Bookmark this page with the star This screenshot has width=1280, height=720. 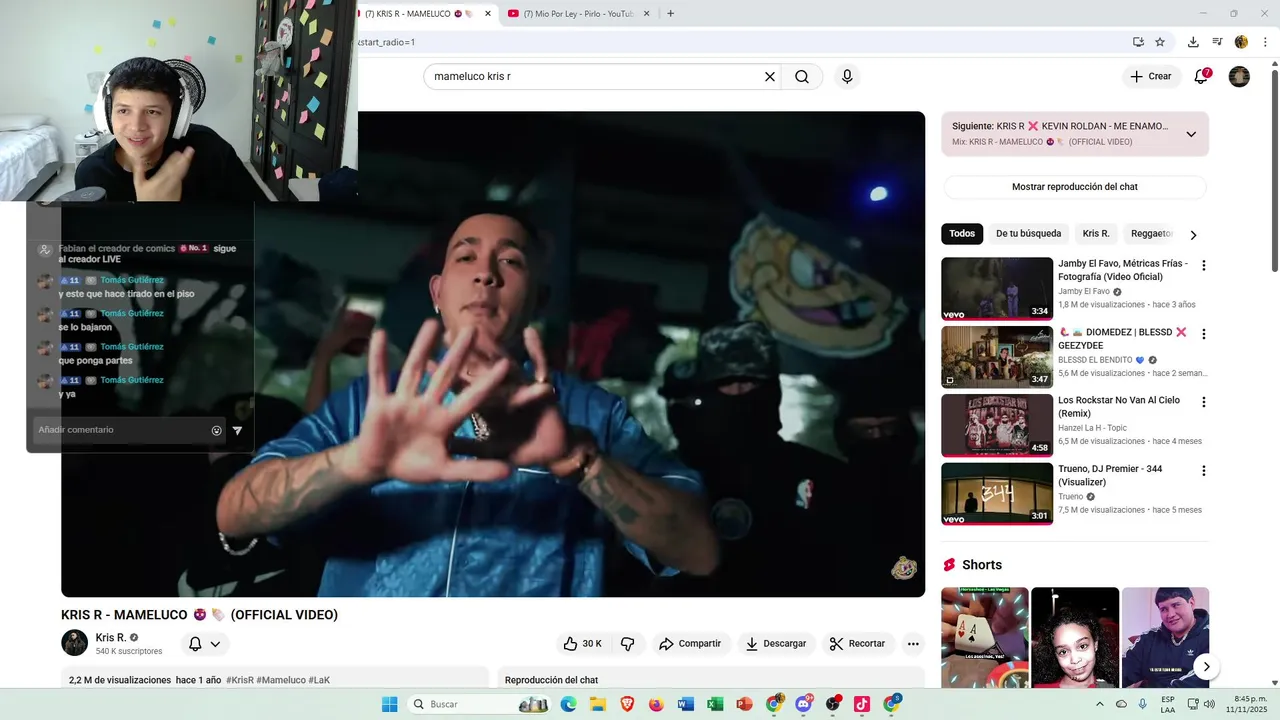point(1160,42)
